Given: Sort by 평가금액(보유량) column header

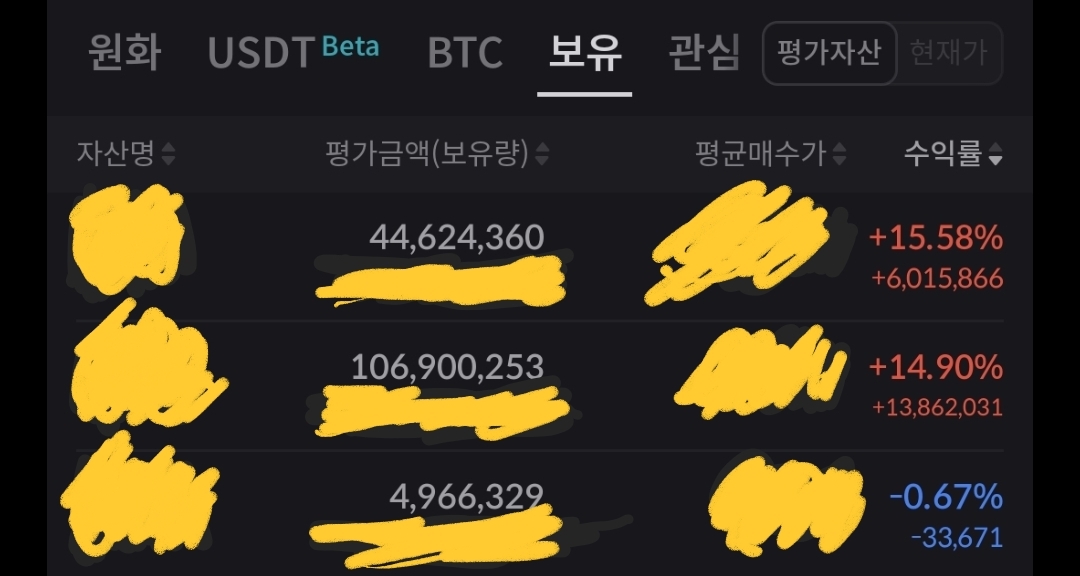Looking at the screenshot, I should coord(426,154).
